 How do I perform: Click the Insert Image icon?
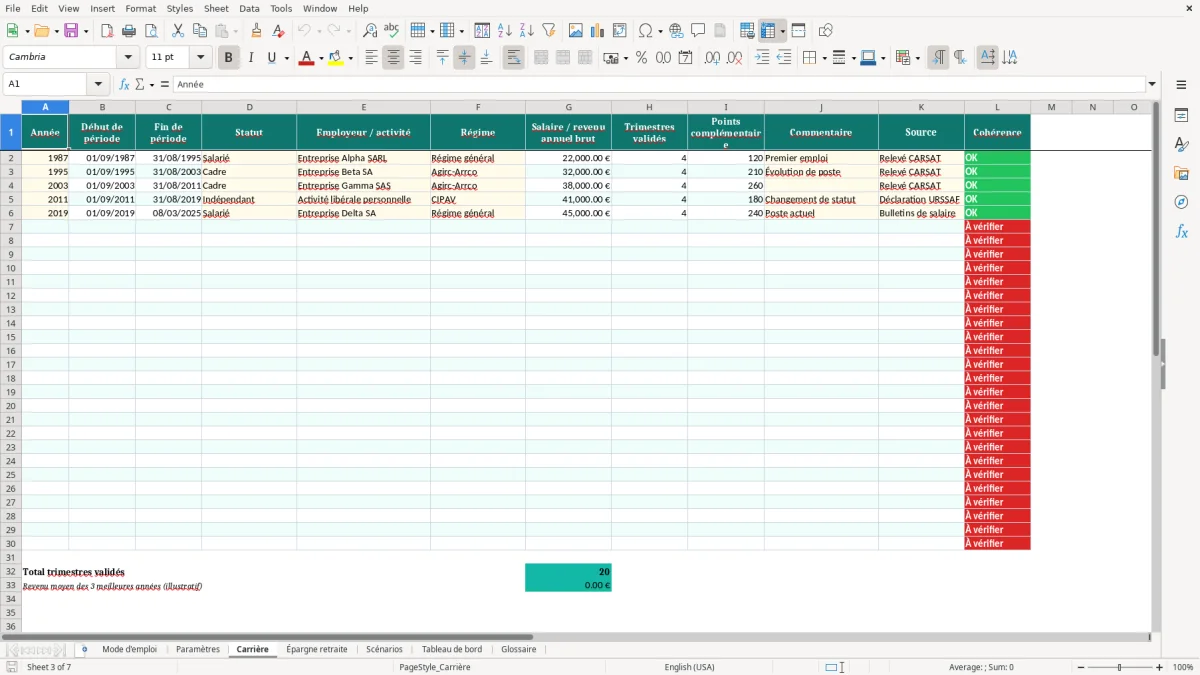tap(576, 30)
